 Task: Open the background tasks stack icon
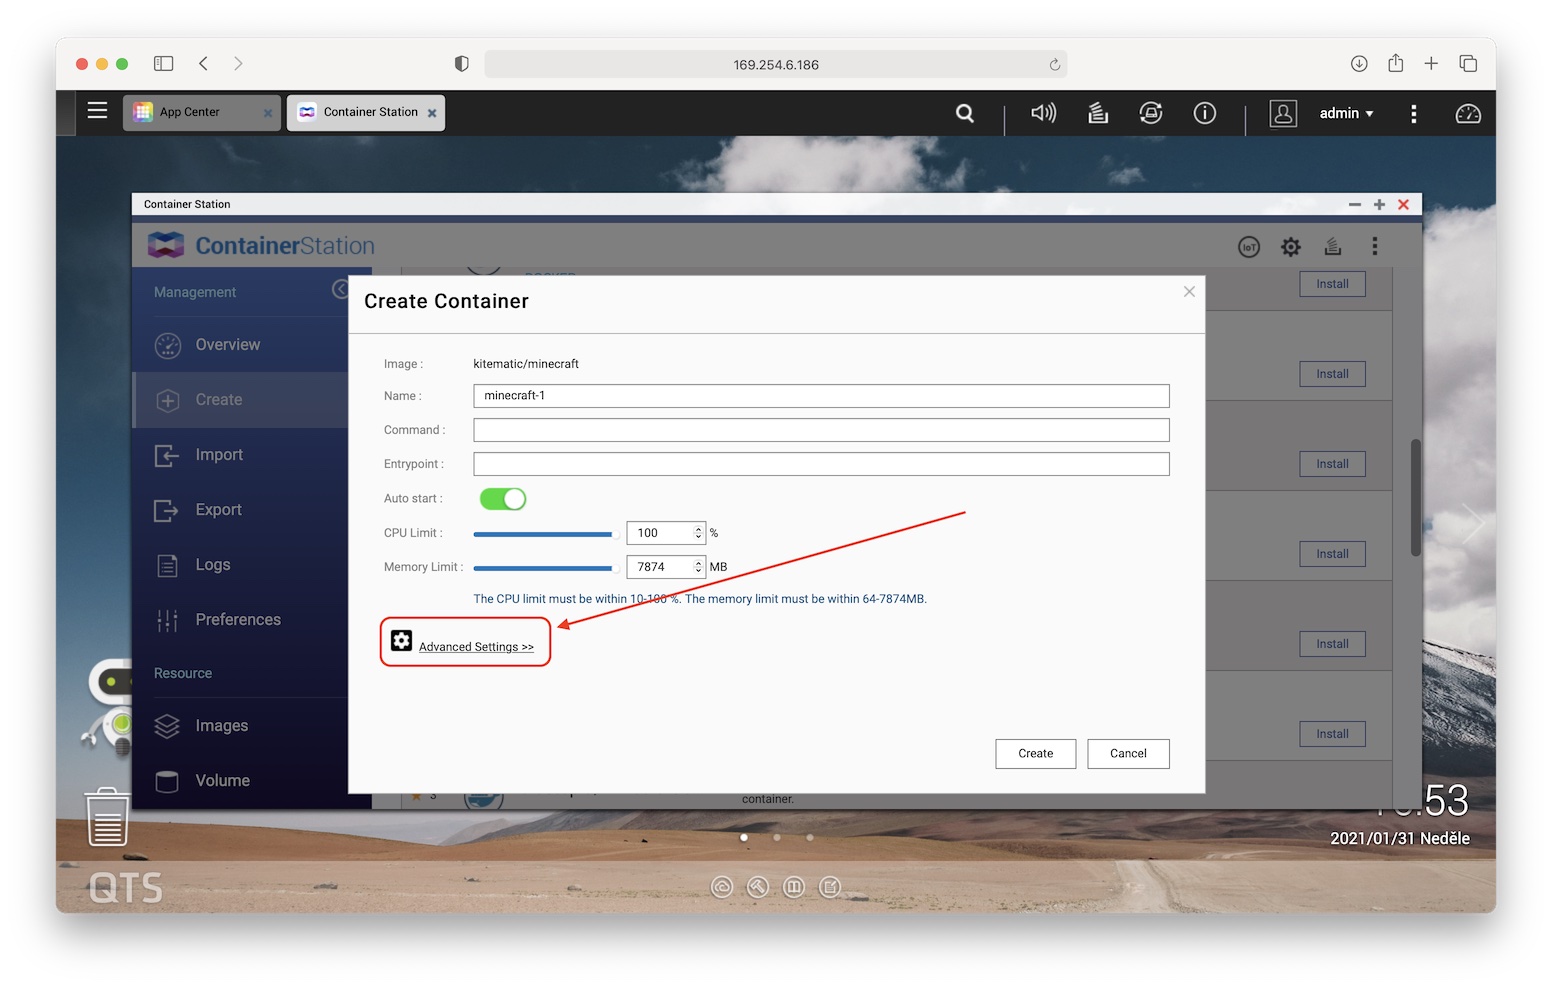(1098, 113)
